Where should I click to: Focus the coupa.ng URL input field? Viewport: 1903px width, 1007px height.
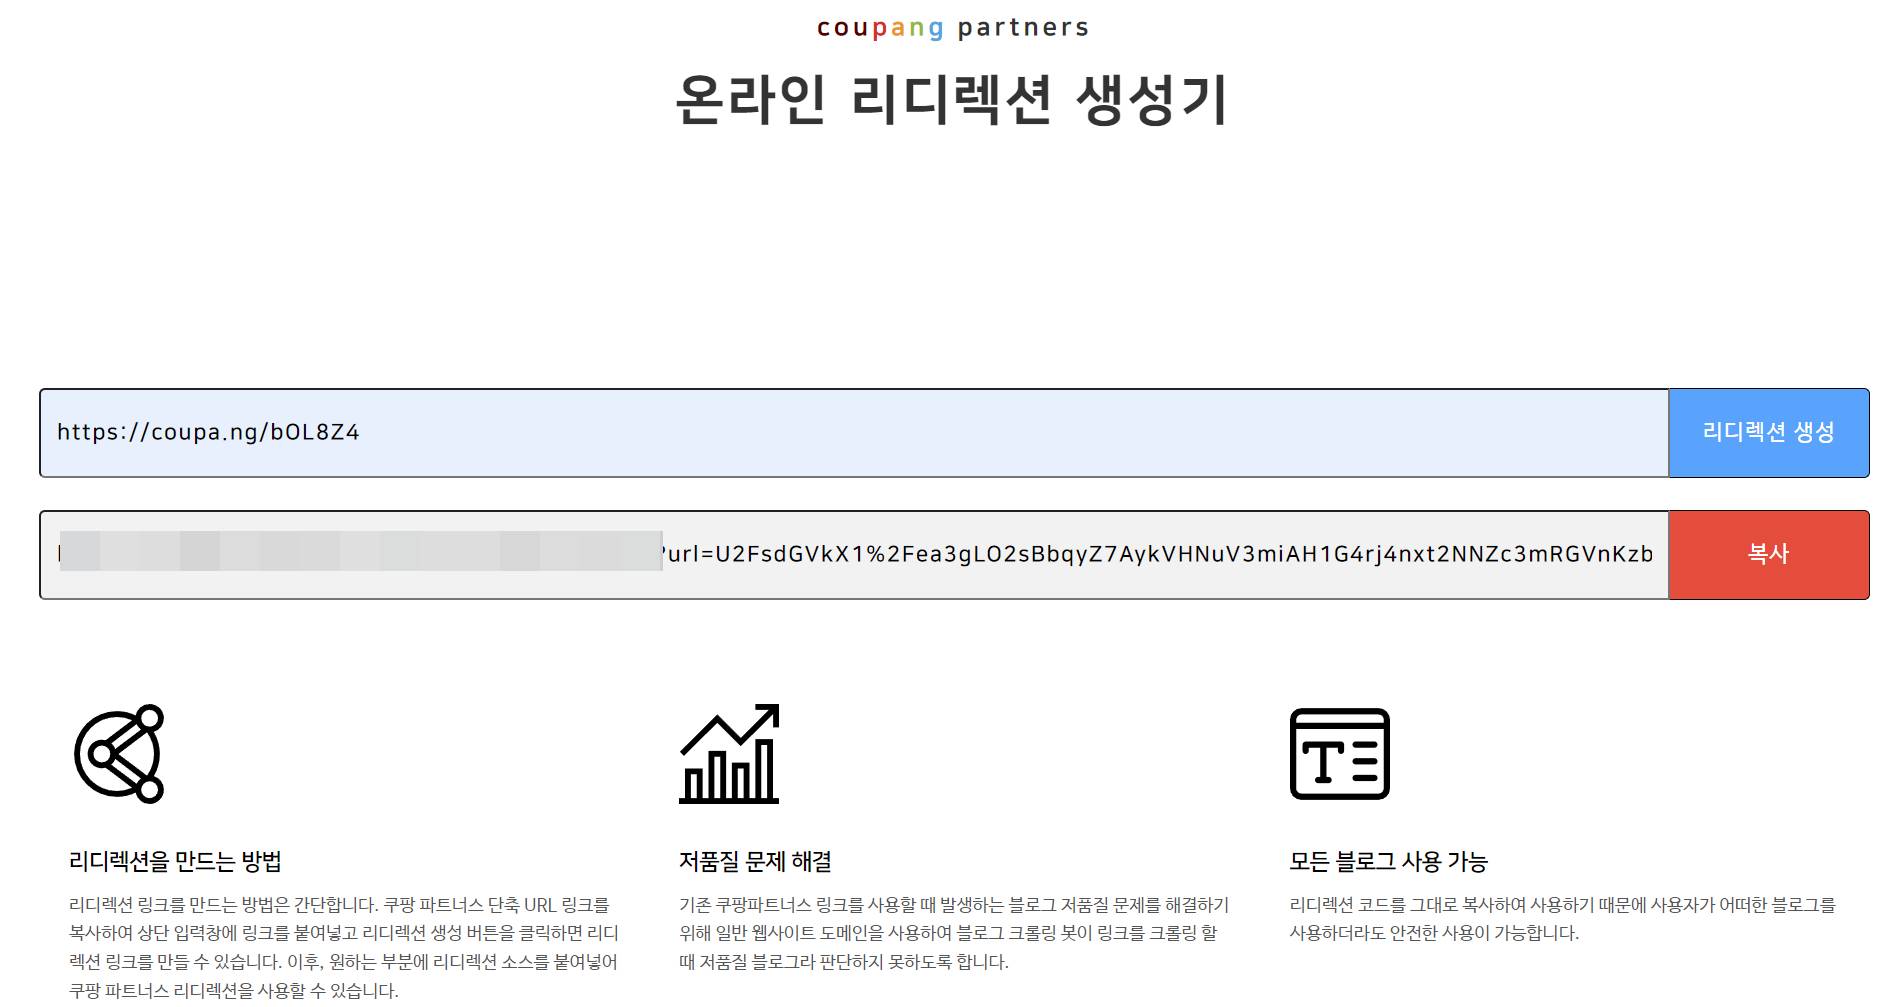[854, 433]
